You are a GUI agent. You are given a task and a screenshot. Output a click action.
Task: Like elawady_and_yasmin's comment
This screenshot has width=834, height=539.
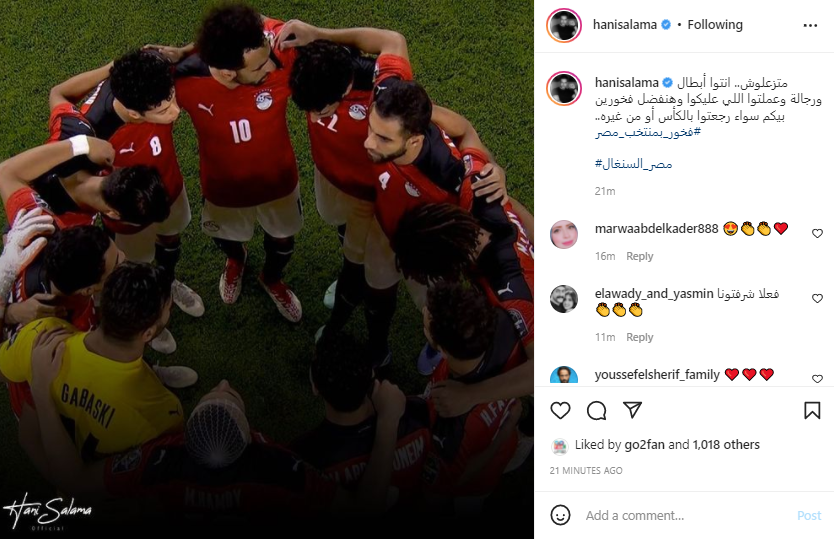click(x=818, y=298)
